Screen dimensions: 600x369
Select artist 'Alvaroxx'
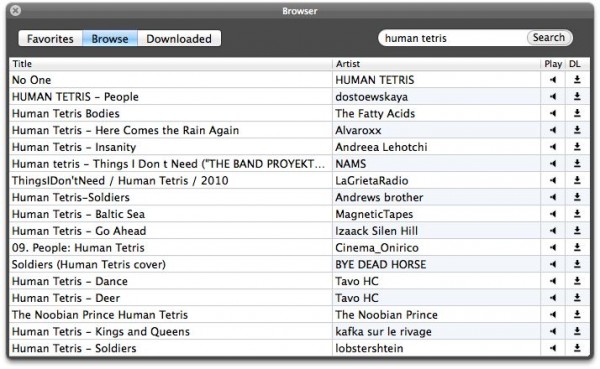pos(358,130)
